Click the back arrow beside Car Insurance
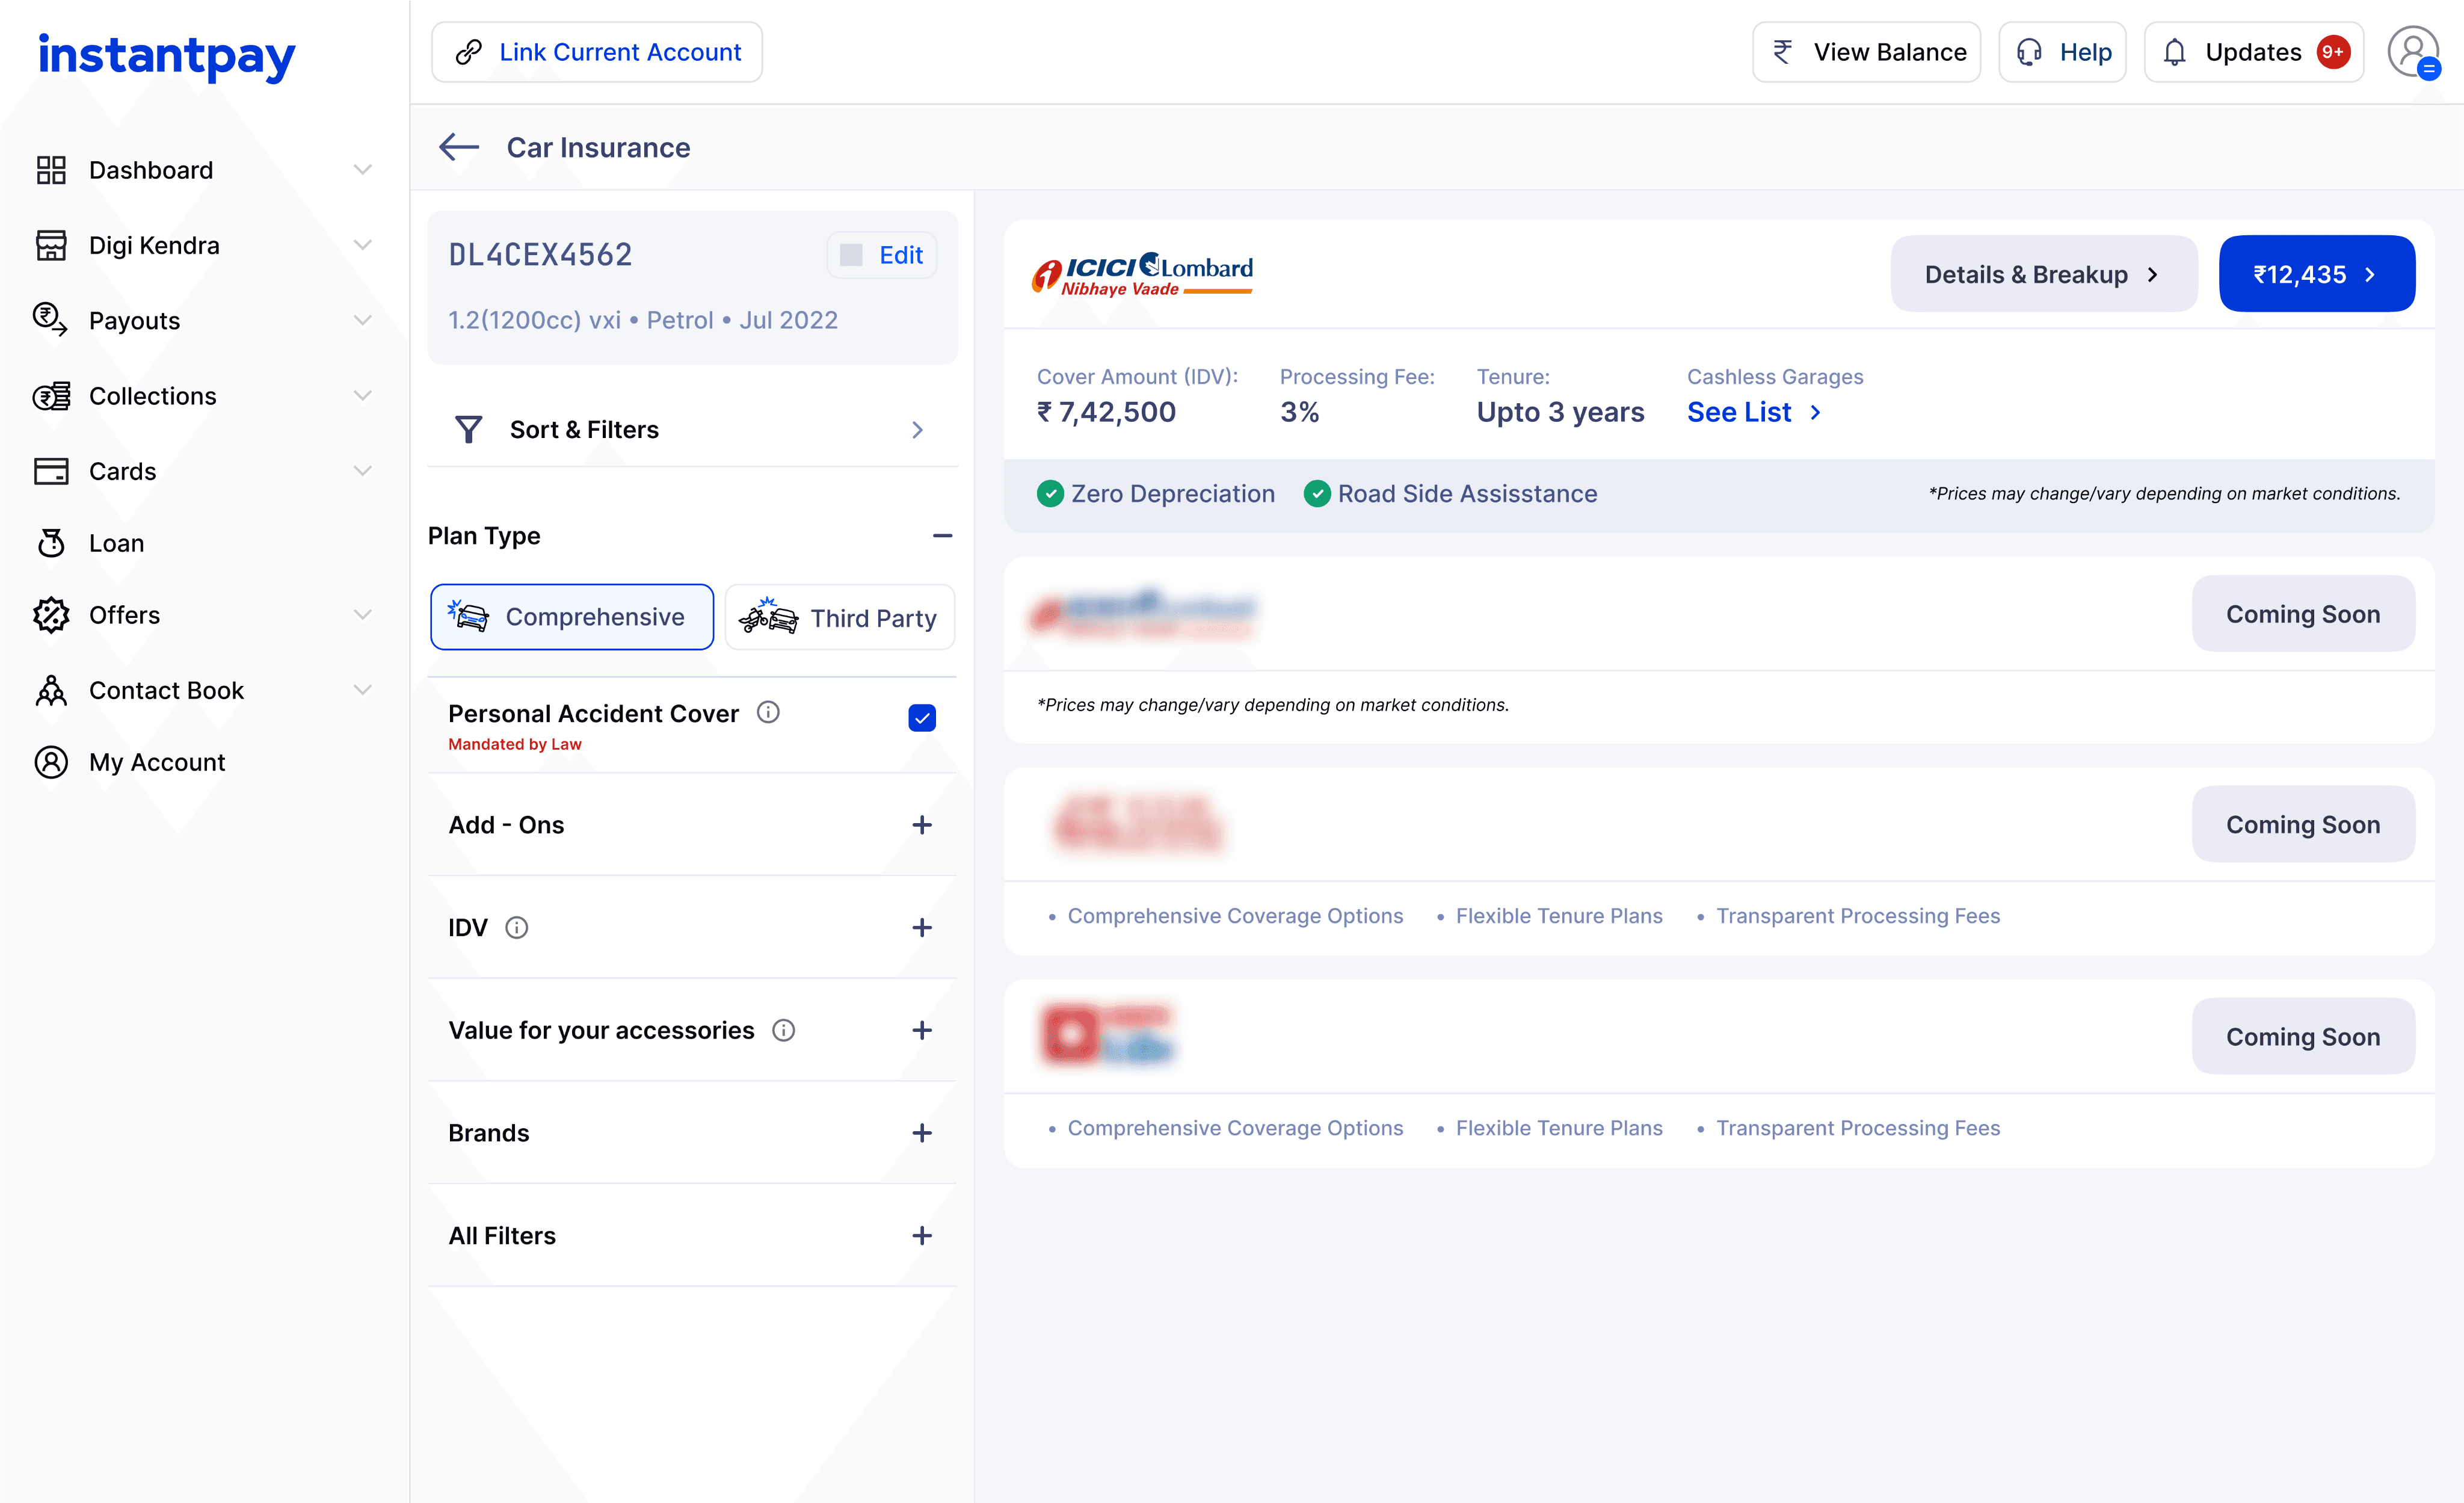Screen dimensions: 2464x1503 [x=459, y=147]
